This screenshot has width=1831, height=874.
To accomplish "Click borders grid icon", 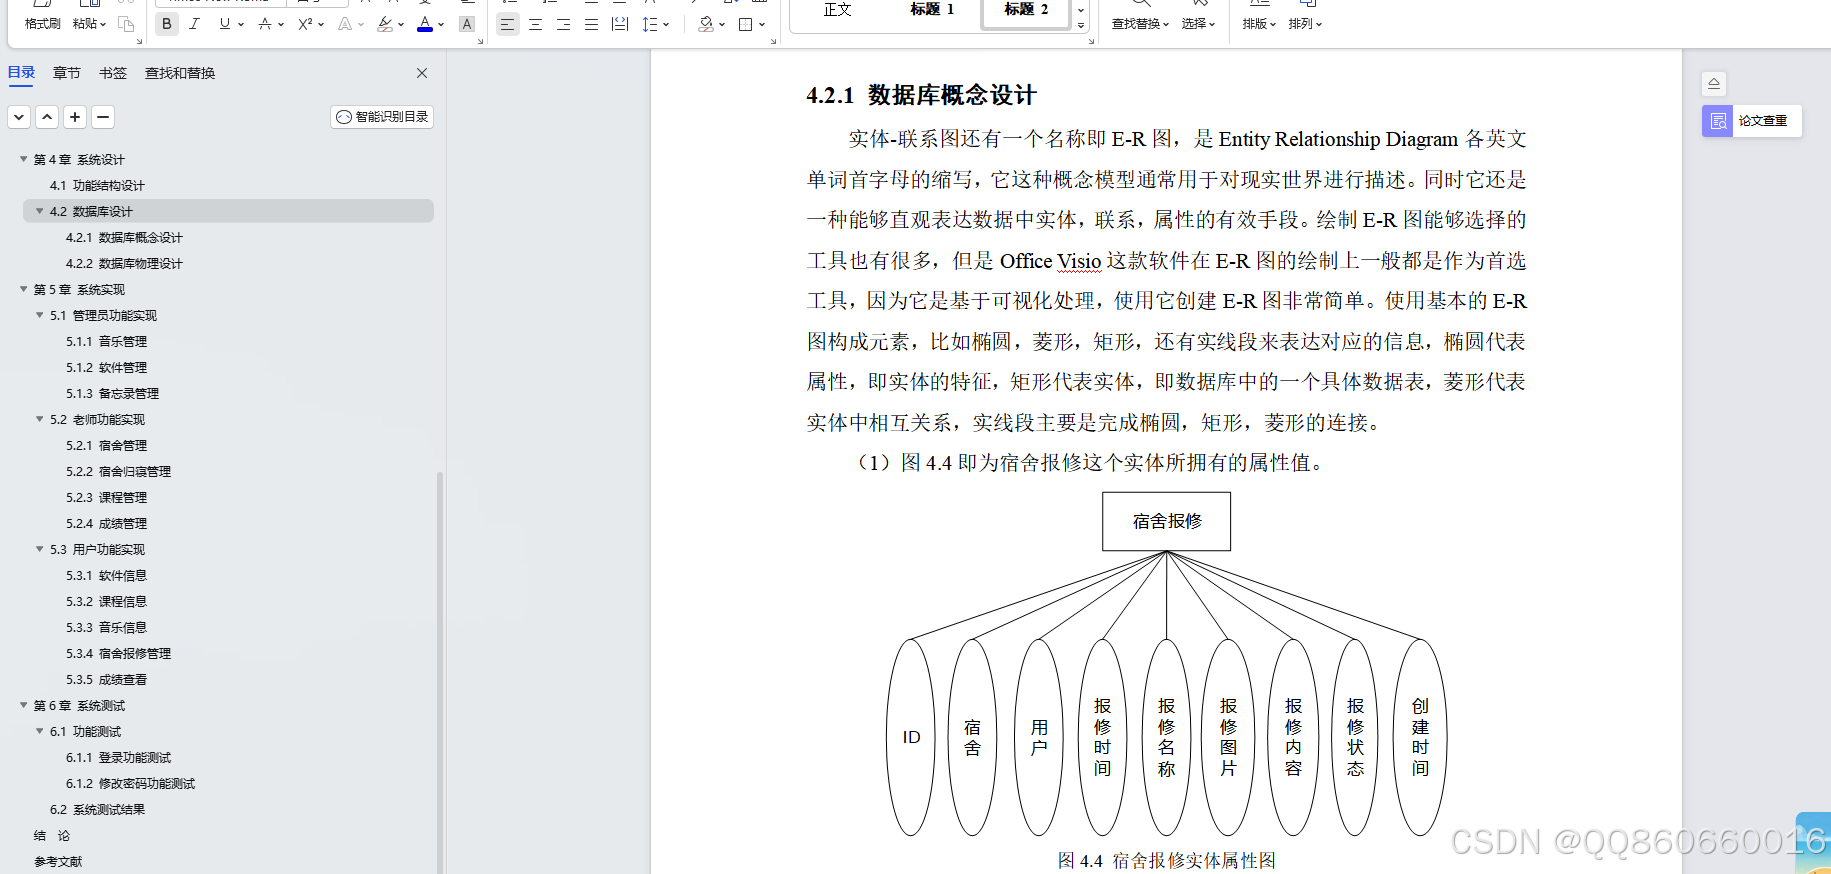I will 746,24.
